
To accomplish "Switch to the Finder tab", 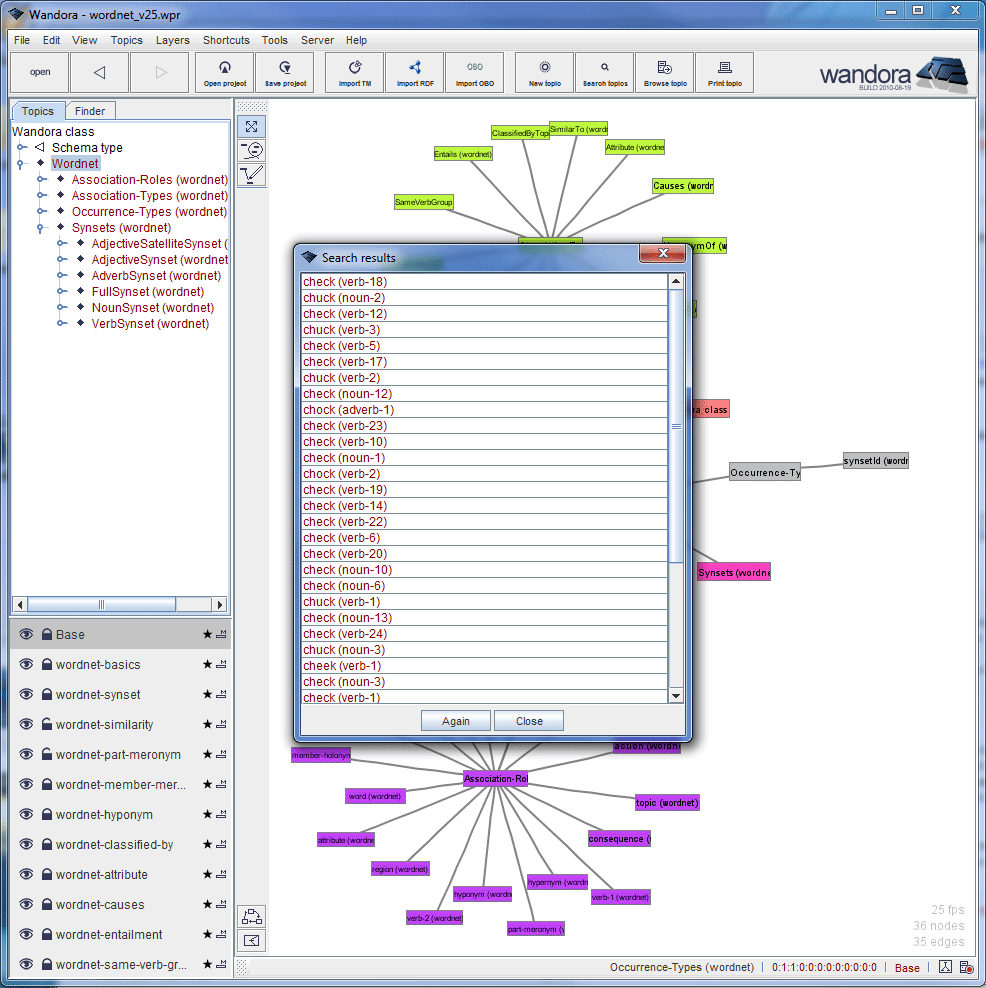I will point(90,110).
